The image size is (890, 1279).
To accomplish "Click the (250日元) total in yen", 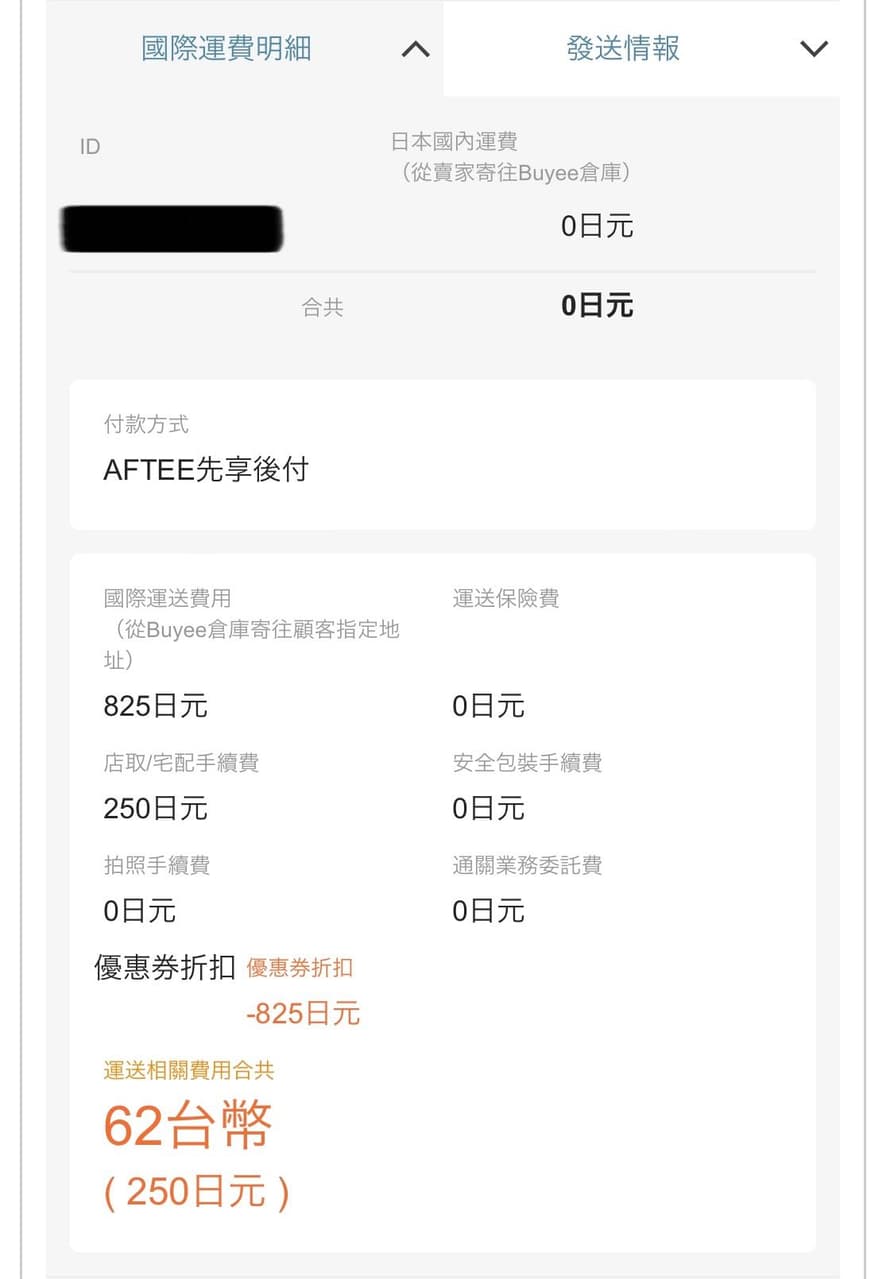I will (196, 1192).
